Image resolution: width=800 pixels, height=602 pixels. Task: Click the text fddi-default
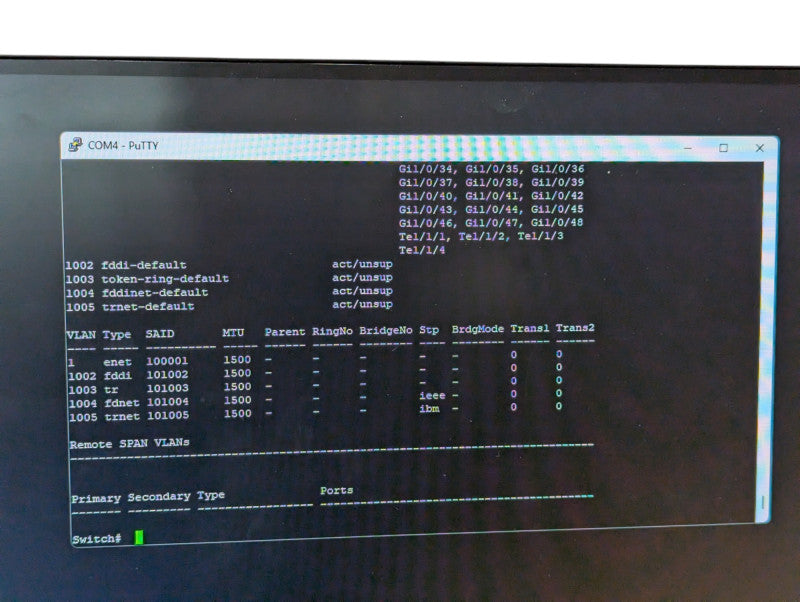[x=143, y=265]
